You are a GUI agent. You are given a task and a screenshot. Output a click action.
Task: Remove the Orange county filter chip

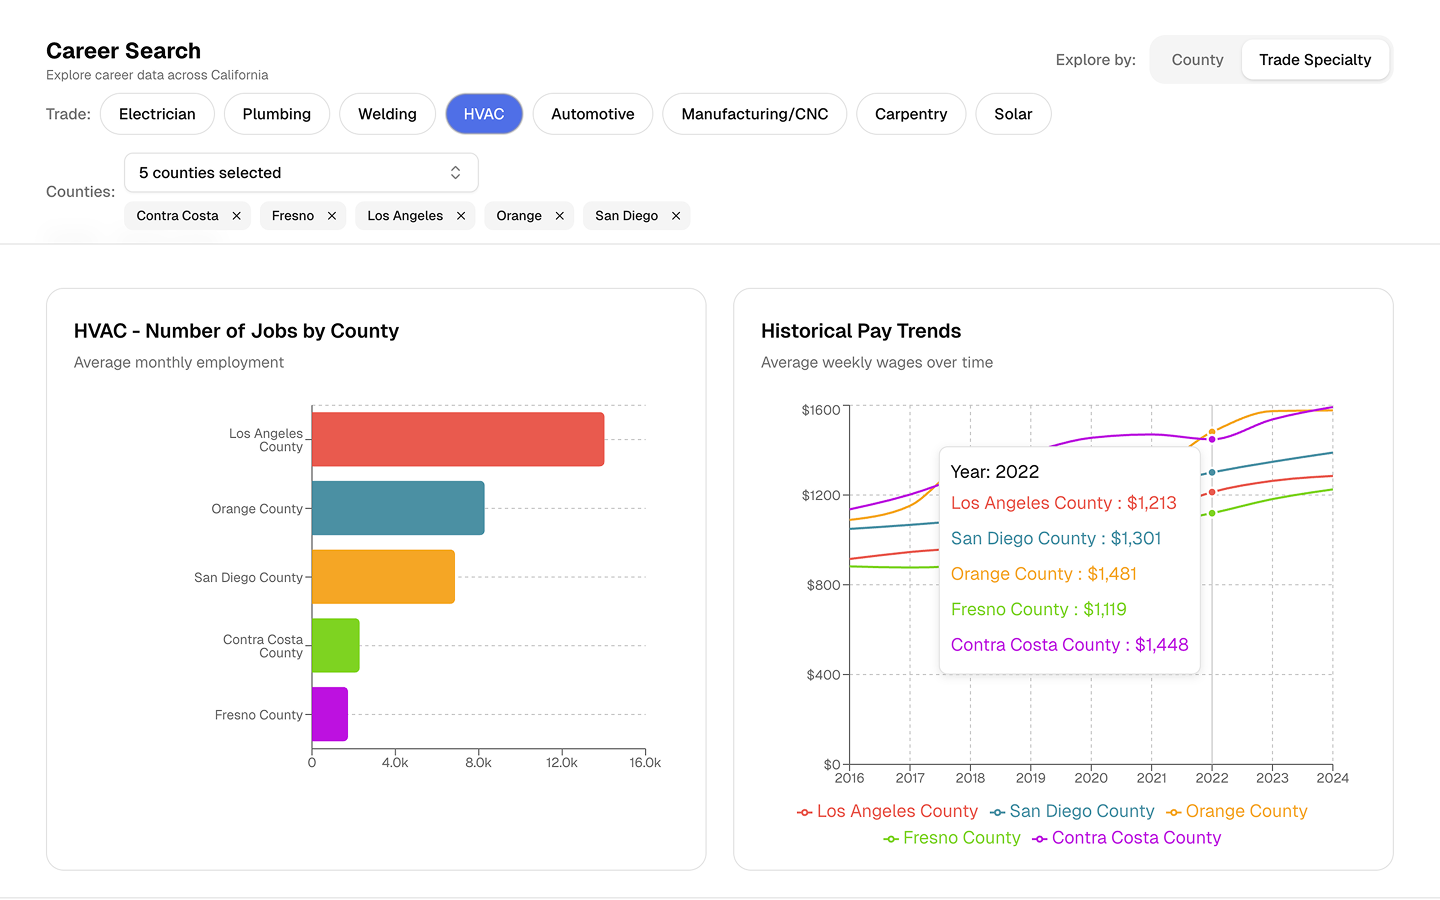click(x=558, y=215)
